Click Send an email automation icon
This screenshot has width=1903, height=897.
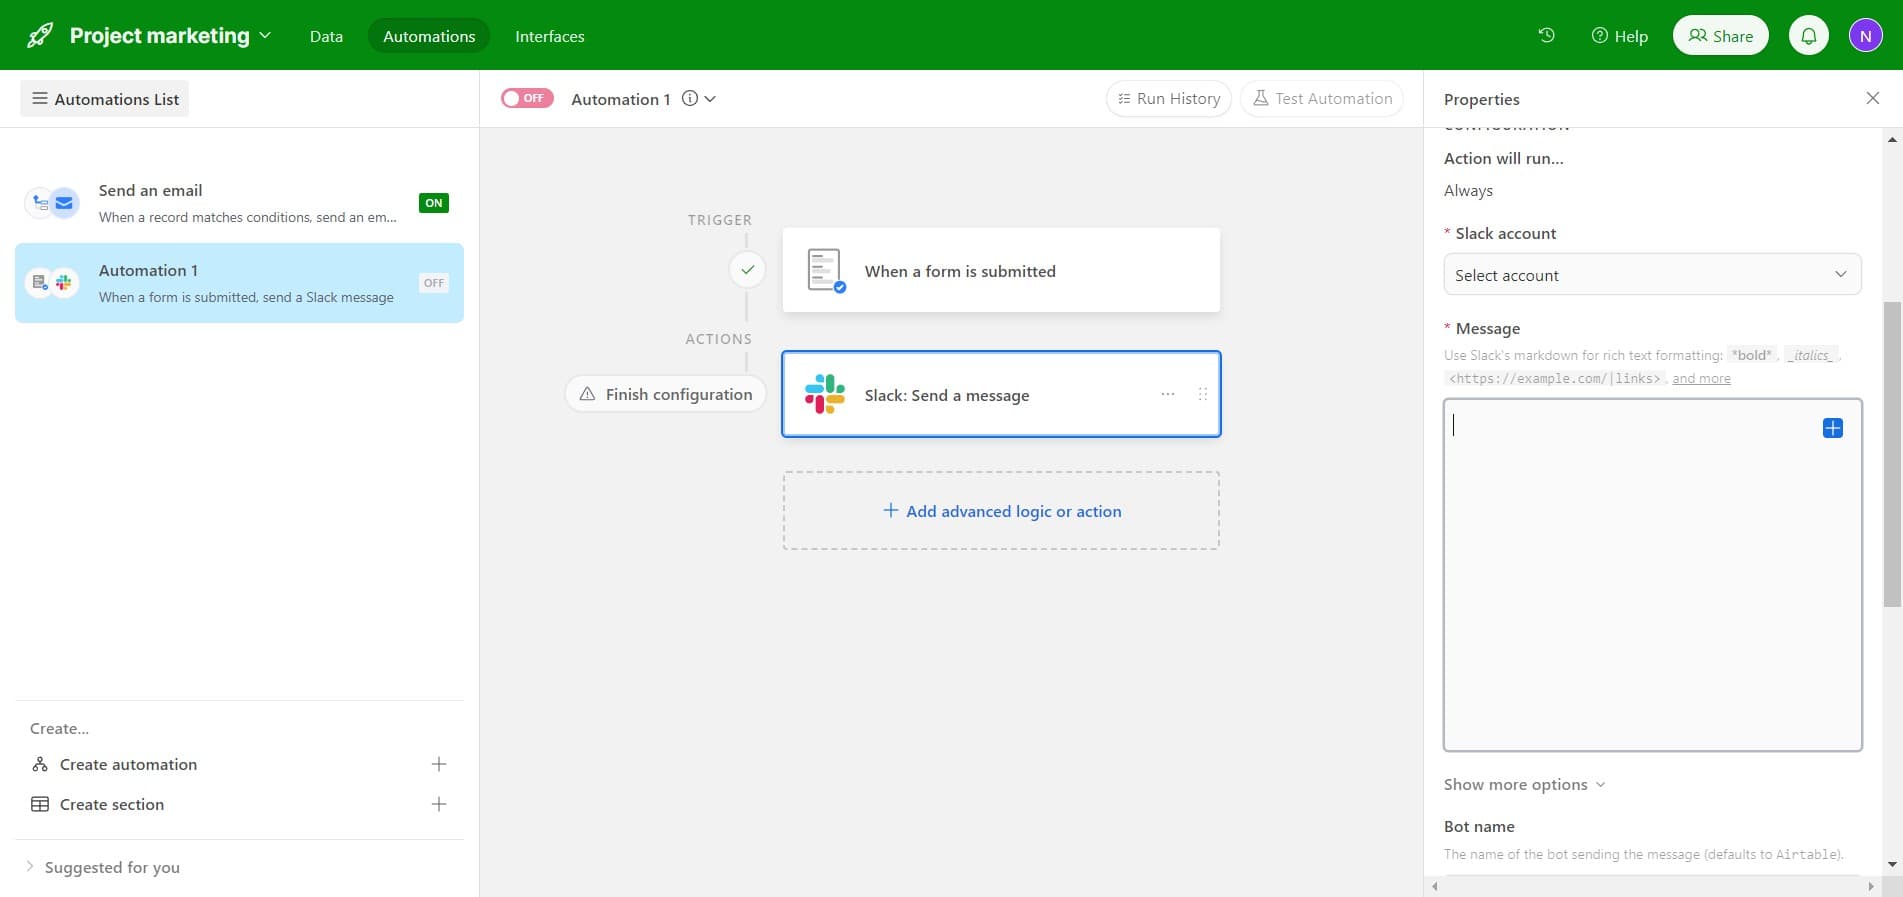[x=52, y=203]
